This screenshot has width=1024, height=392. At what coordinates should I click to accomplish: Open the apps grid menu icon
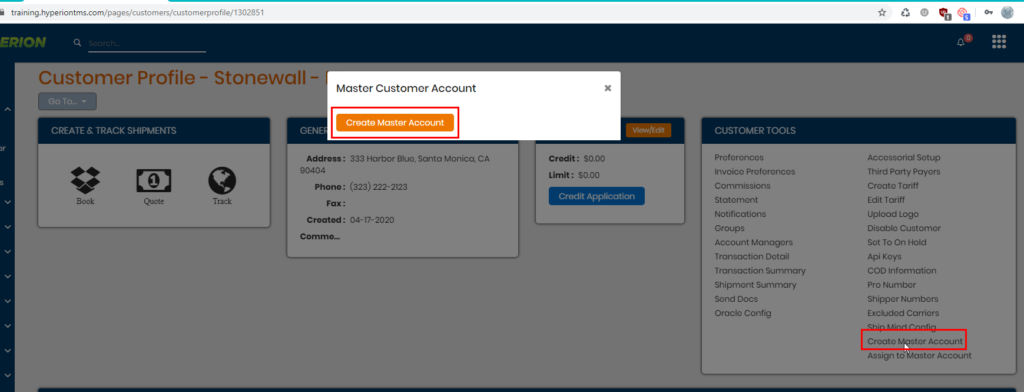point(999,42)
